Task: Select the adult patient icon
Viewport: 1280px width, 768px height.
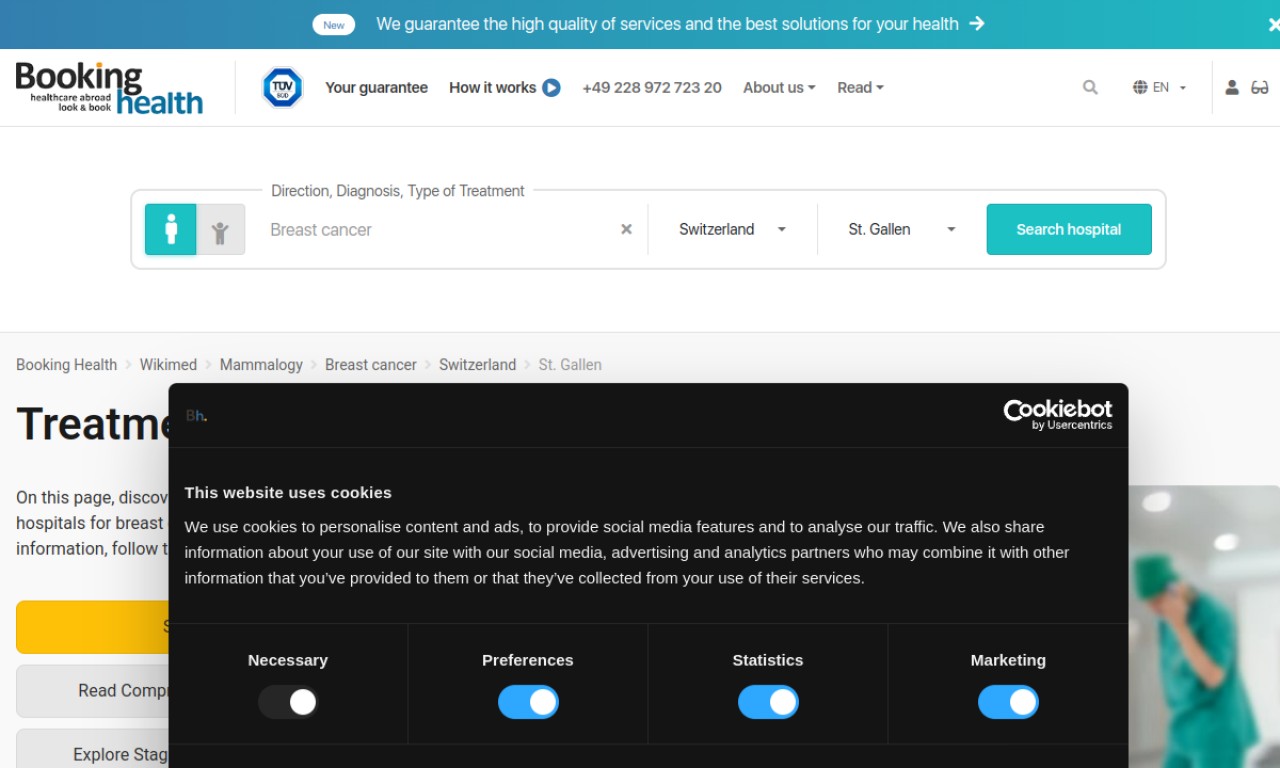Action: coord(171,229)
